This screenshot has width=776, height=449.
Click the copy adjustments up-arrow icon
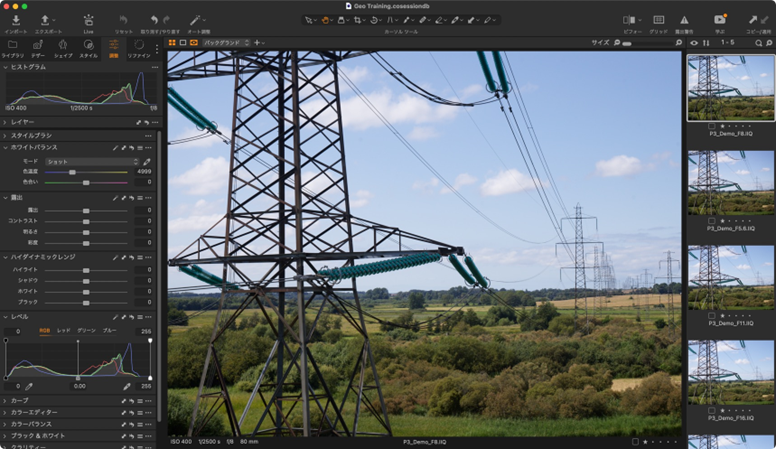click(753, 20)
